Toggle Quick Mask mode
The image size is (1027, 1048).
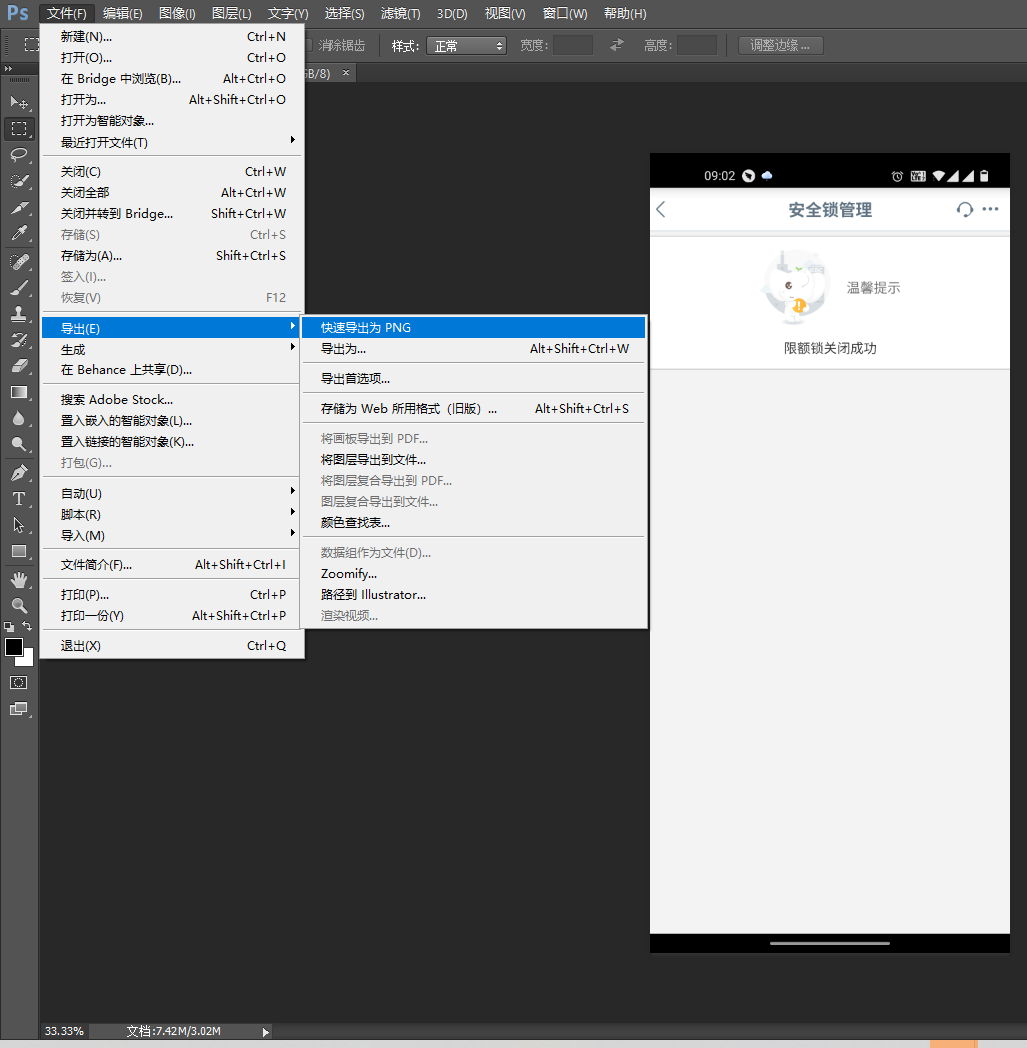(x=19, y=682)
